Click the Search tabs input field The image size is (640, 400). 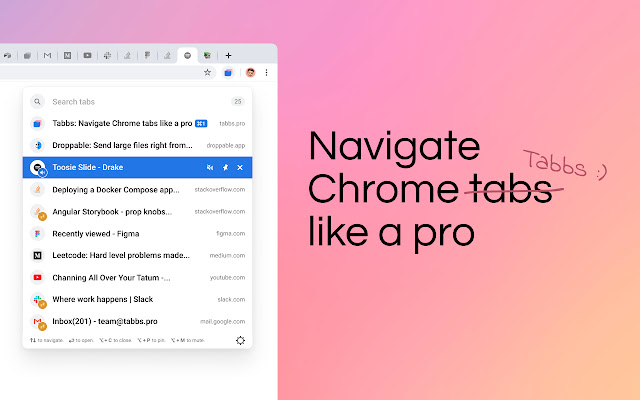(139, 102)
